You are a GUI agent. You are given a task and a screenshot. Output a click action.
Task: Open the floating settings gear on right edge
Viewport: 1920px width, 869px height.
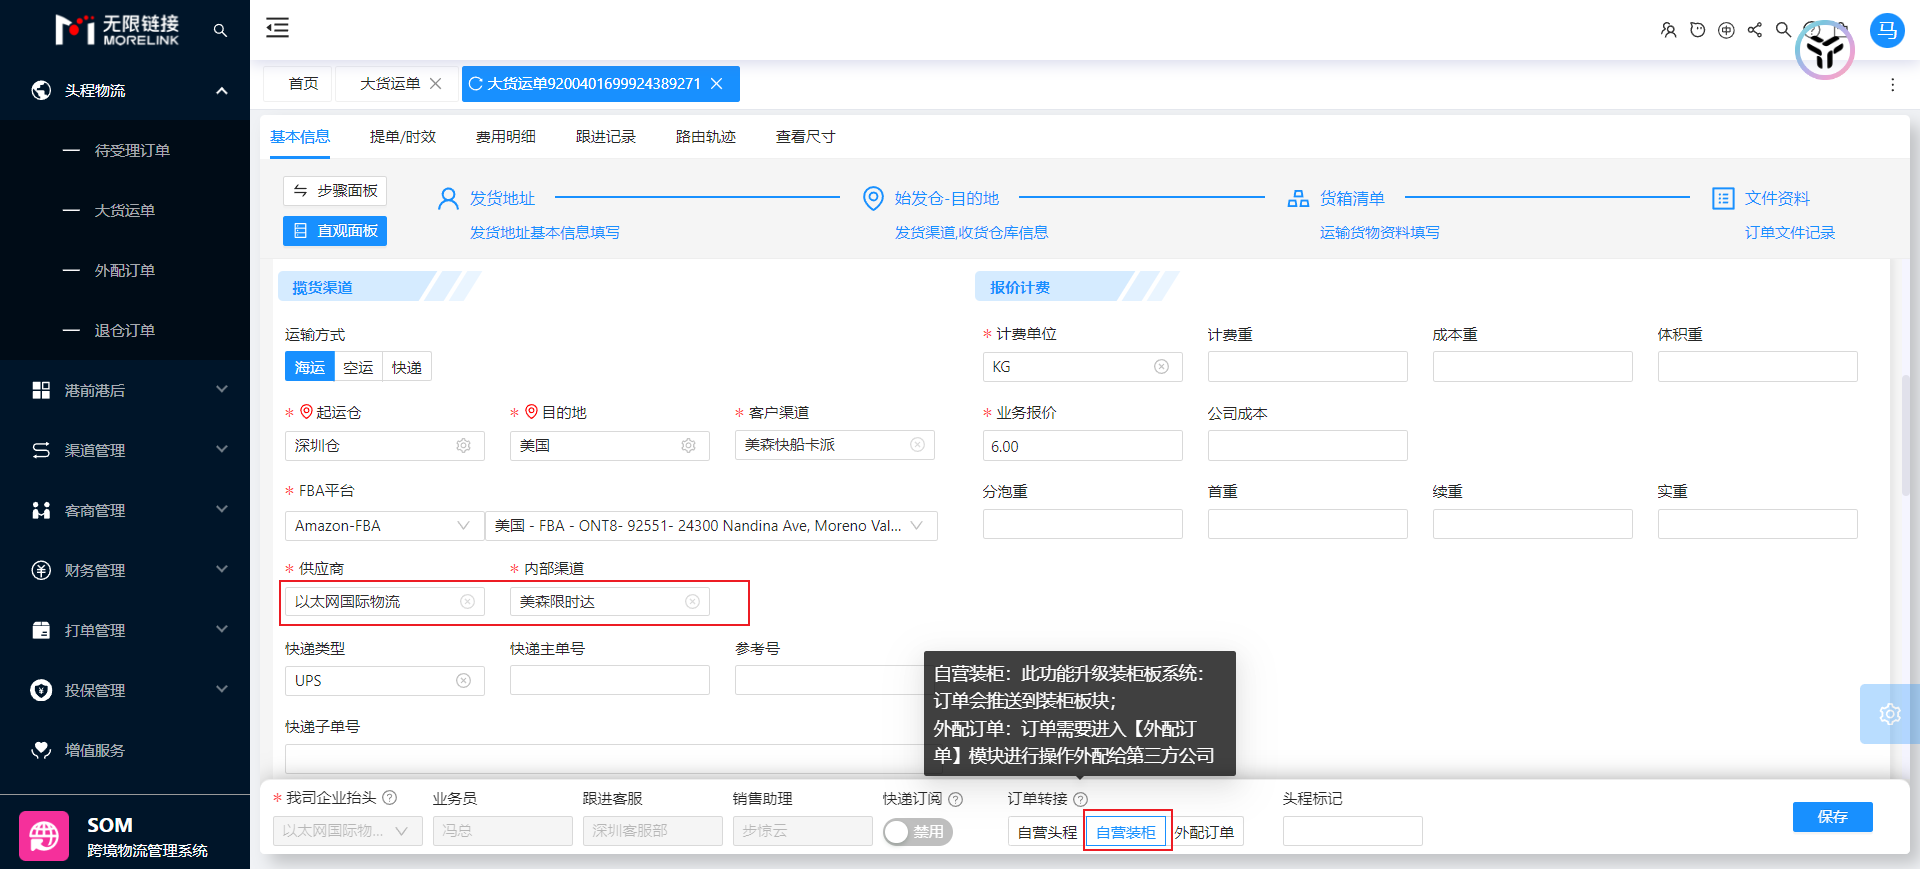(x=1889, y=714)
